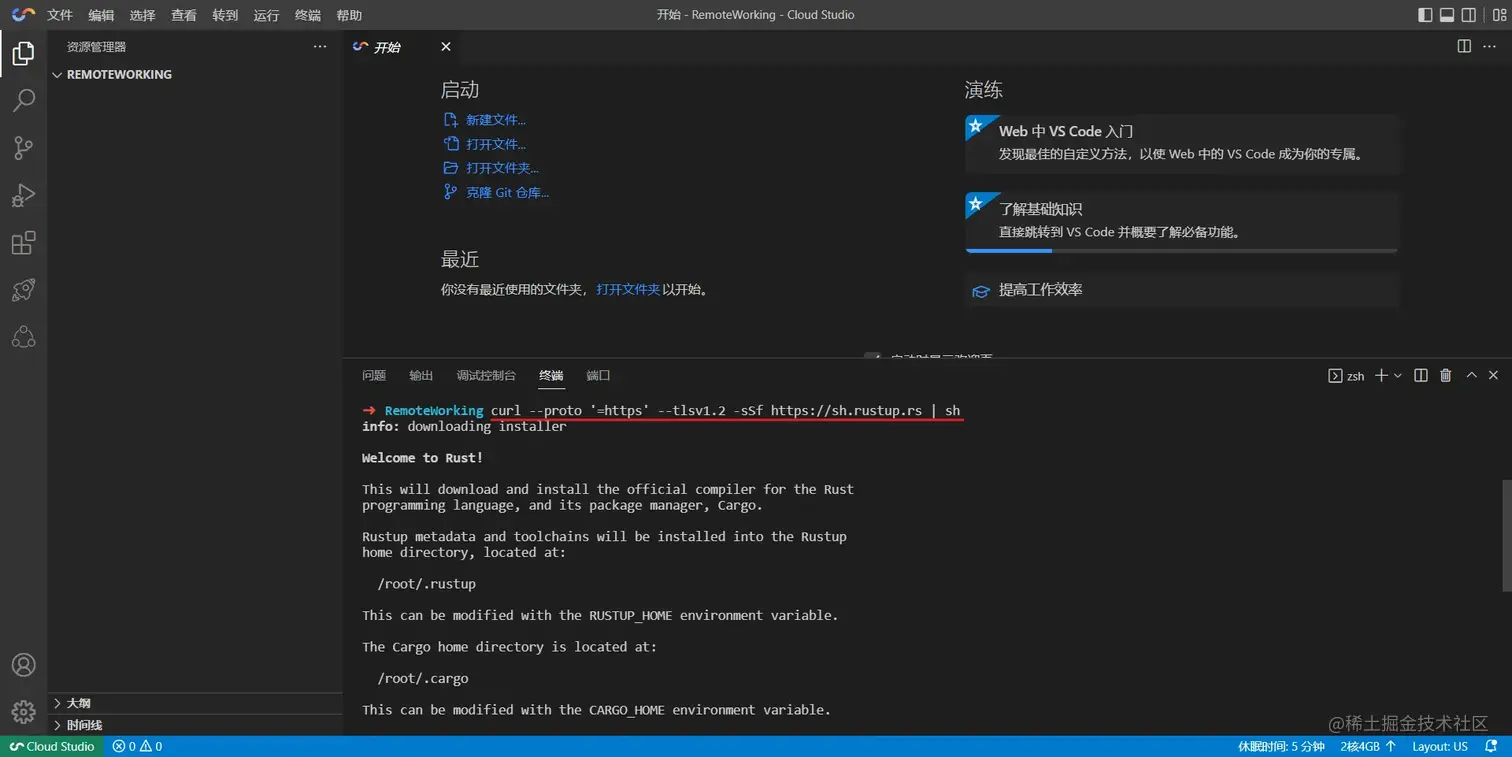Open editor more actions menu
The width and height of the screenshot is (1512, 757).
pyautogui.click(x=1492, y=46)
